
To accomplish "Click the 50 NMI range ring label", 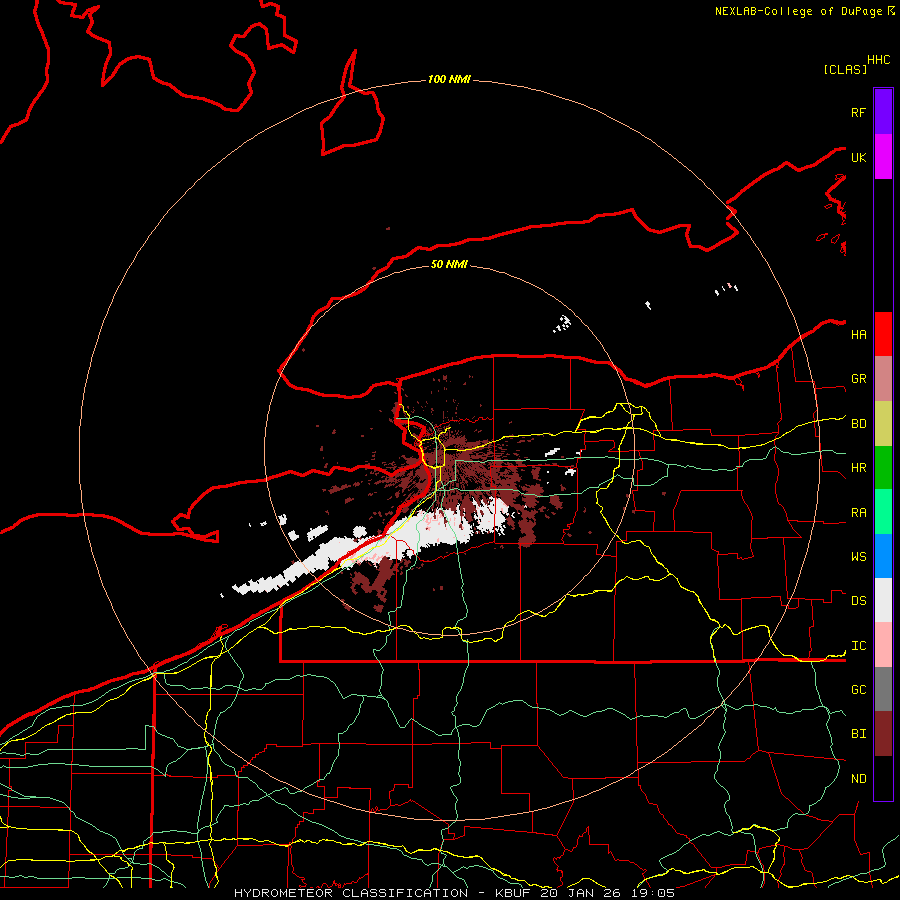I will 449,264.
